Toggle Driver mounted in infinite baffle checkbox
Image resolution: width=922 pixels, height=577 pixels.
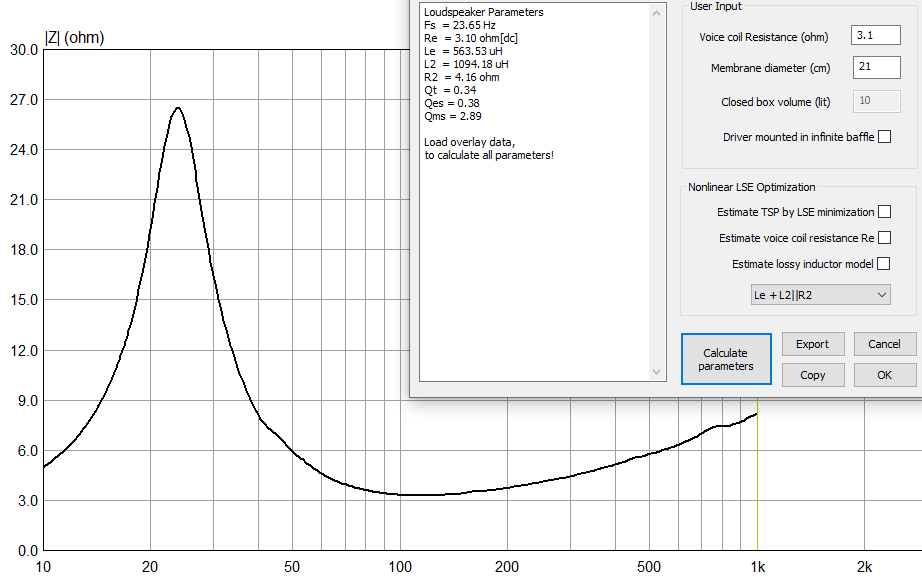click(884, 136)
